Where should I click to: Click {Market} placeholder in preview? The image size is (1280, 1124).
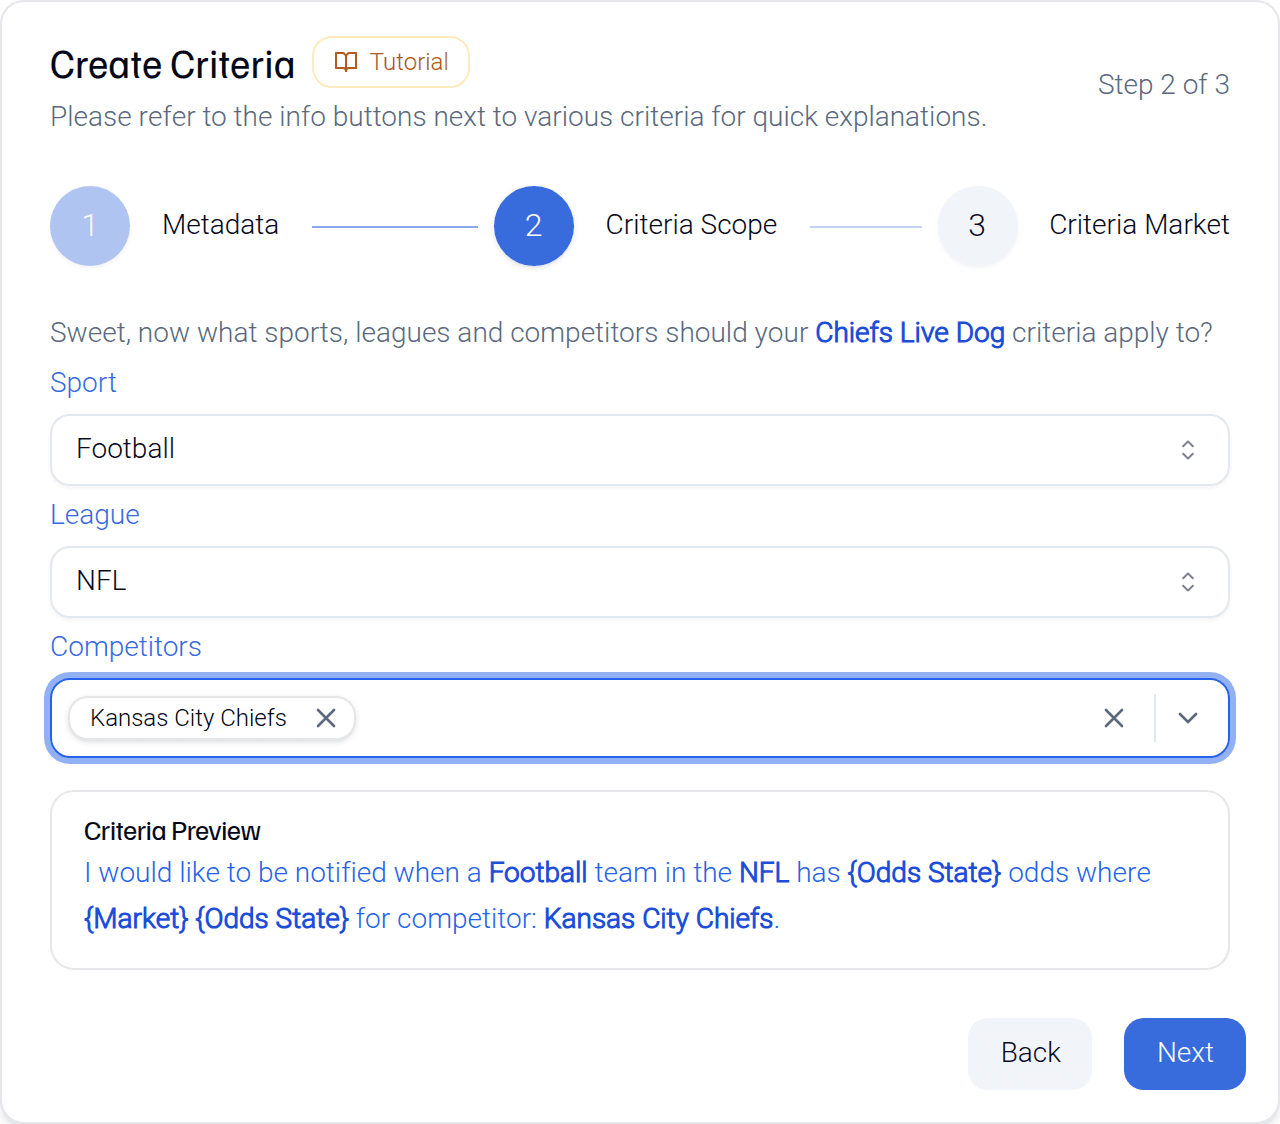[x=136, y=919]
